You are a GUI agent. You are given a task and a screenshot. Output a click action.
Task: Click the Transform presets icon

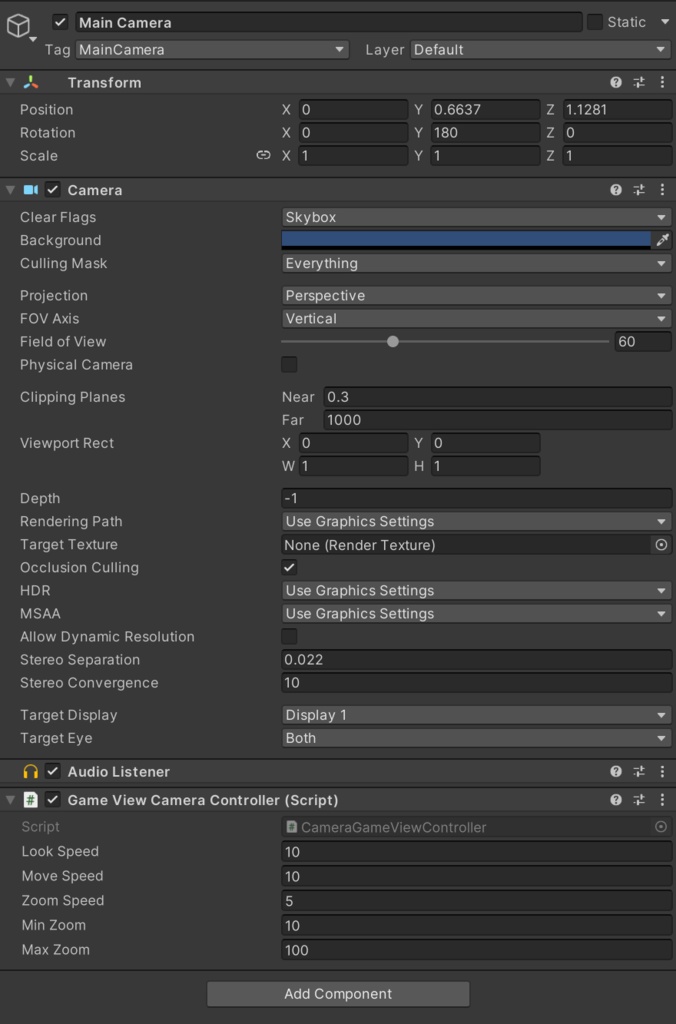tap(639, 82)
